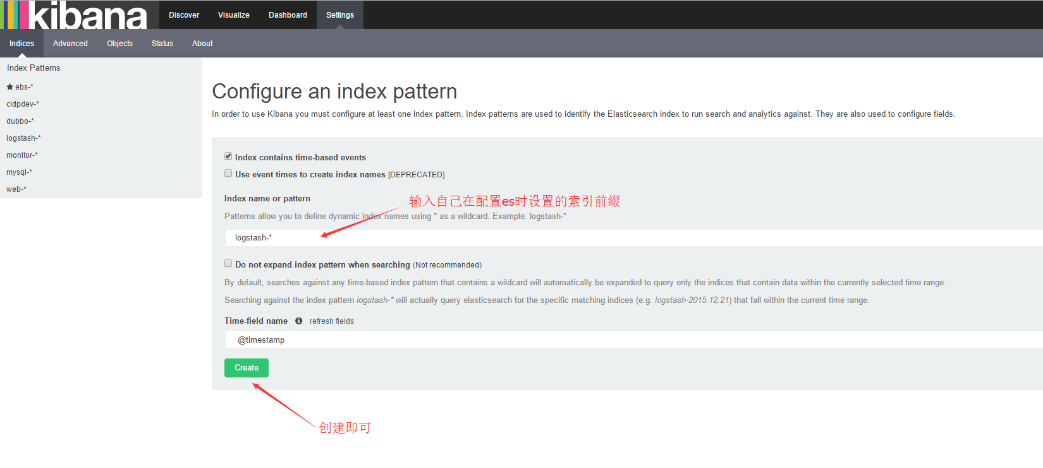Viewport: 1043px width, 468px height.
Task: Open the Objects sub-tab
Action: click(x=120, y=43)
